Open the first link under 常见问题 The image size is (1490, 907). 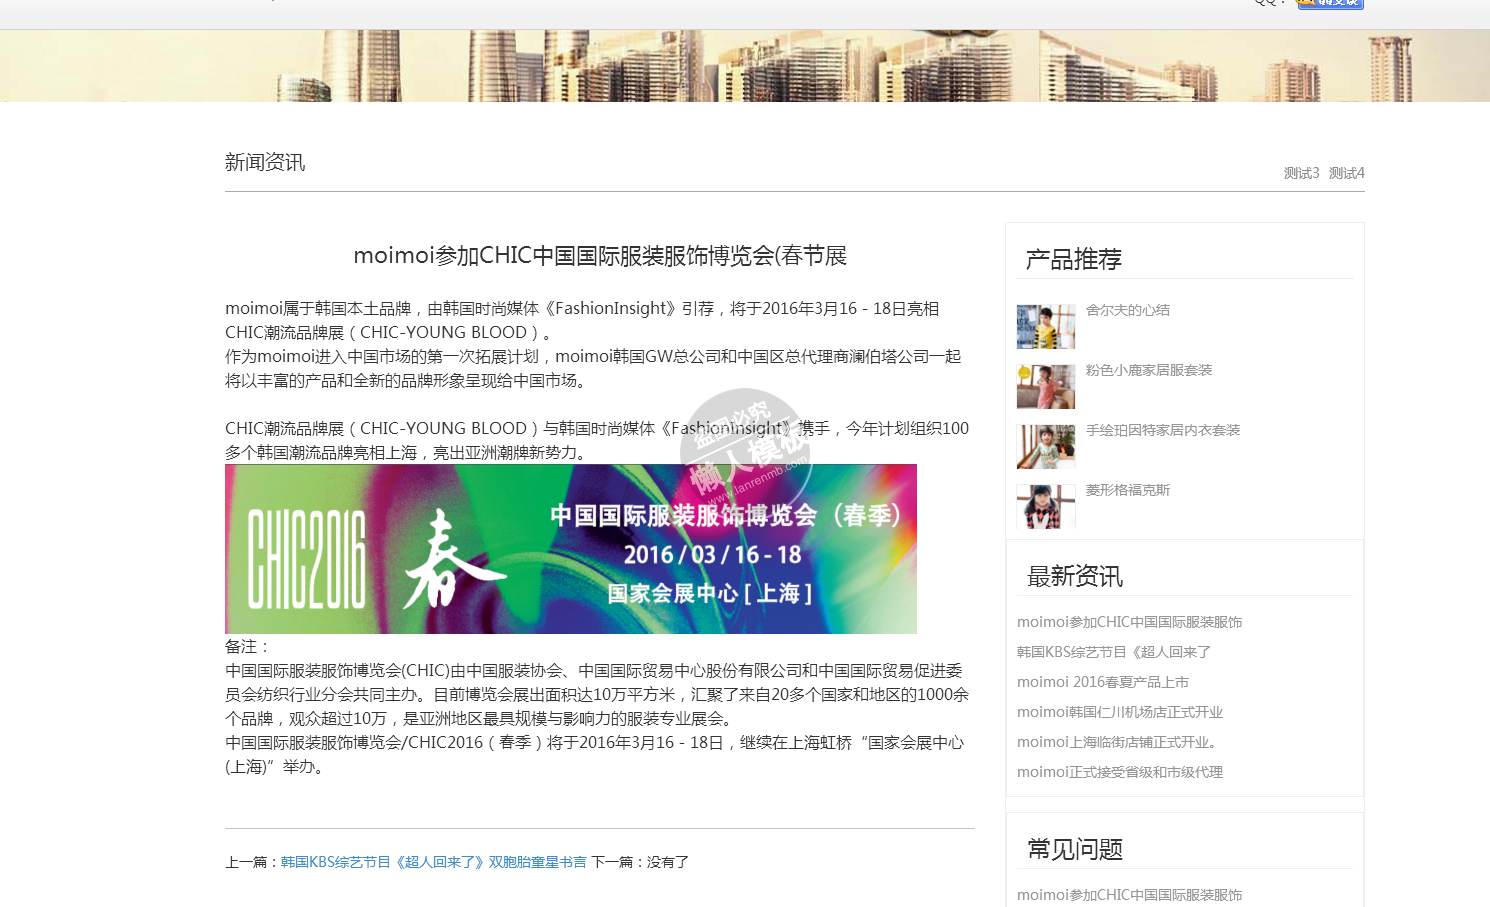[1129, 895]
